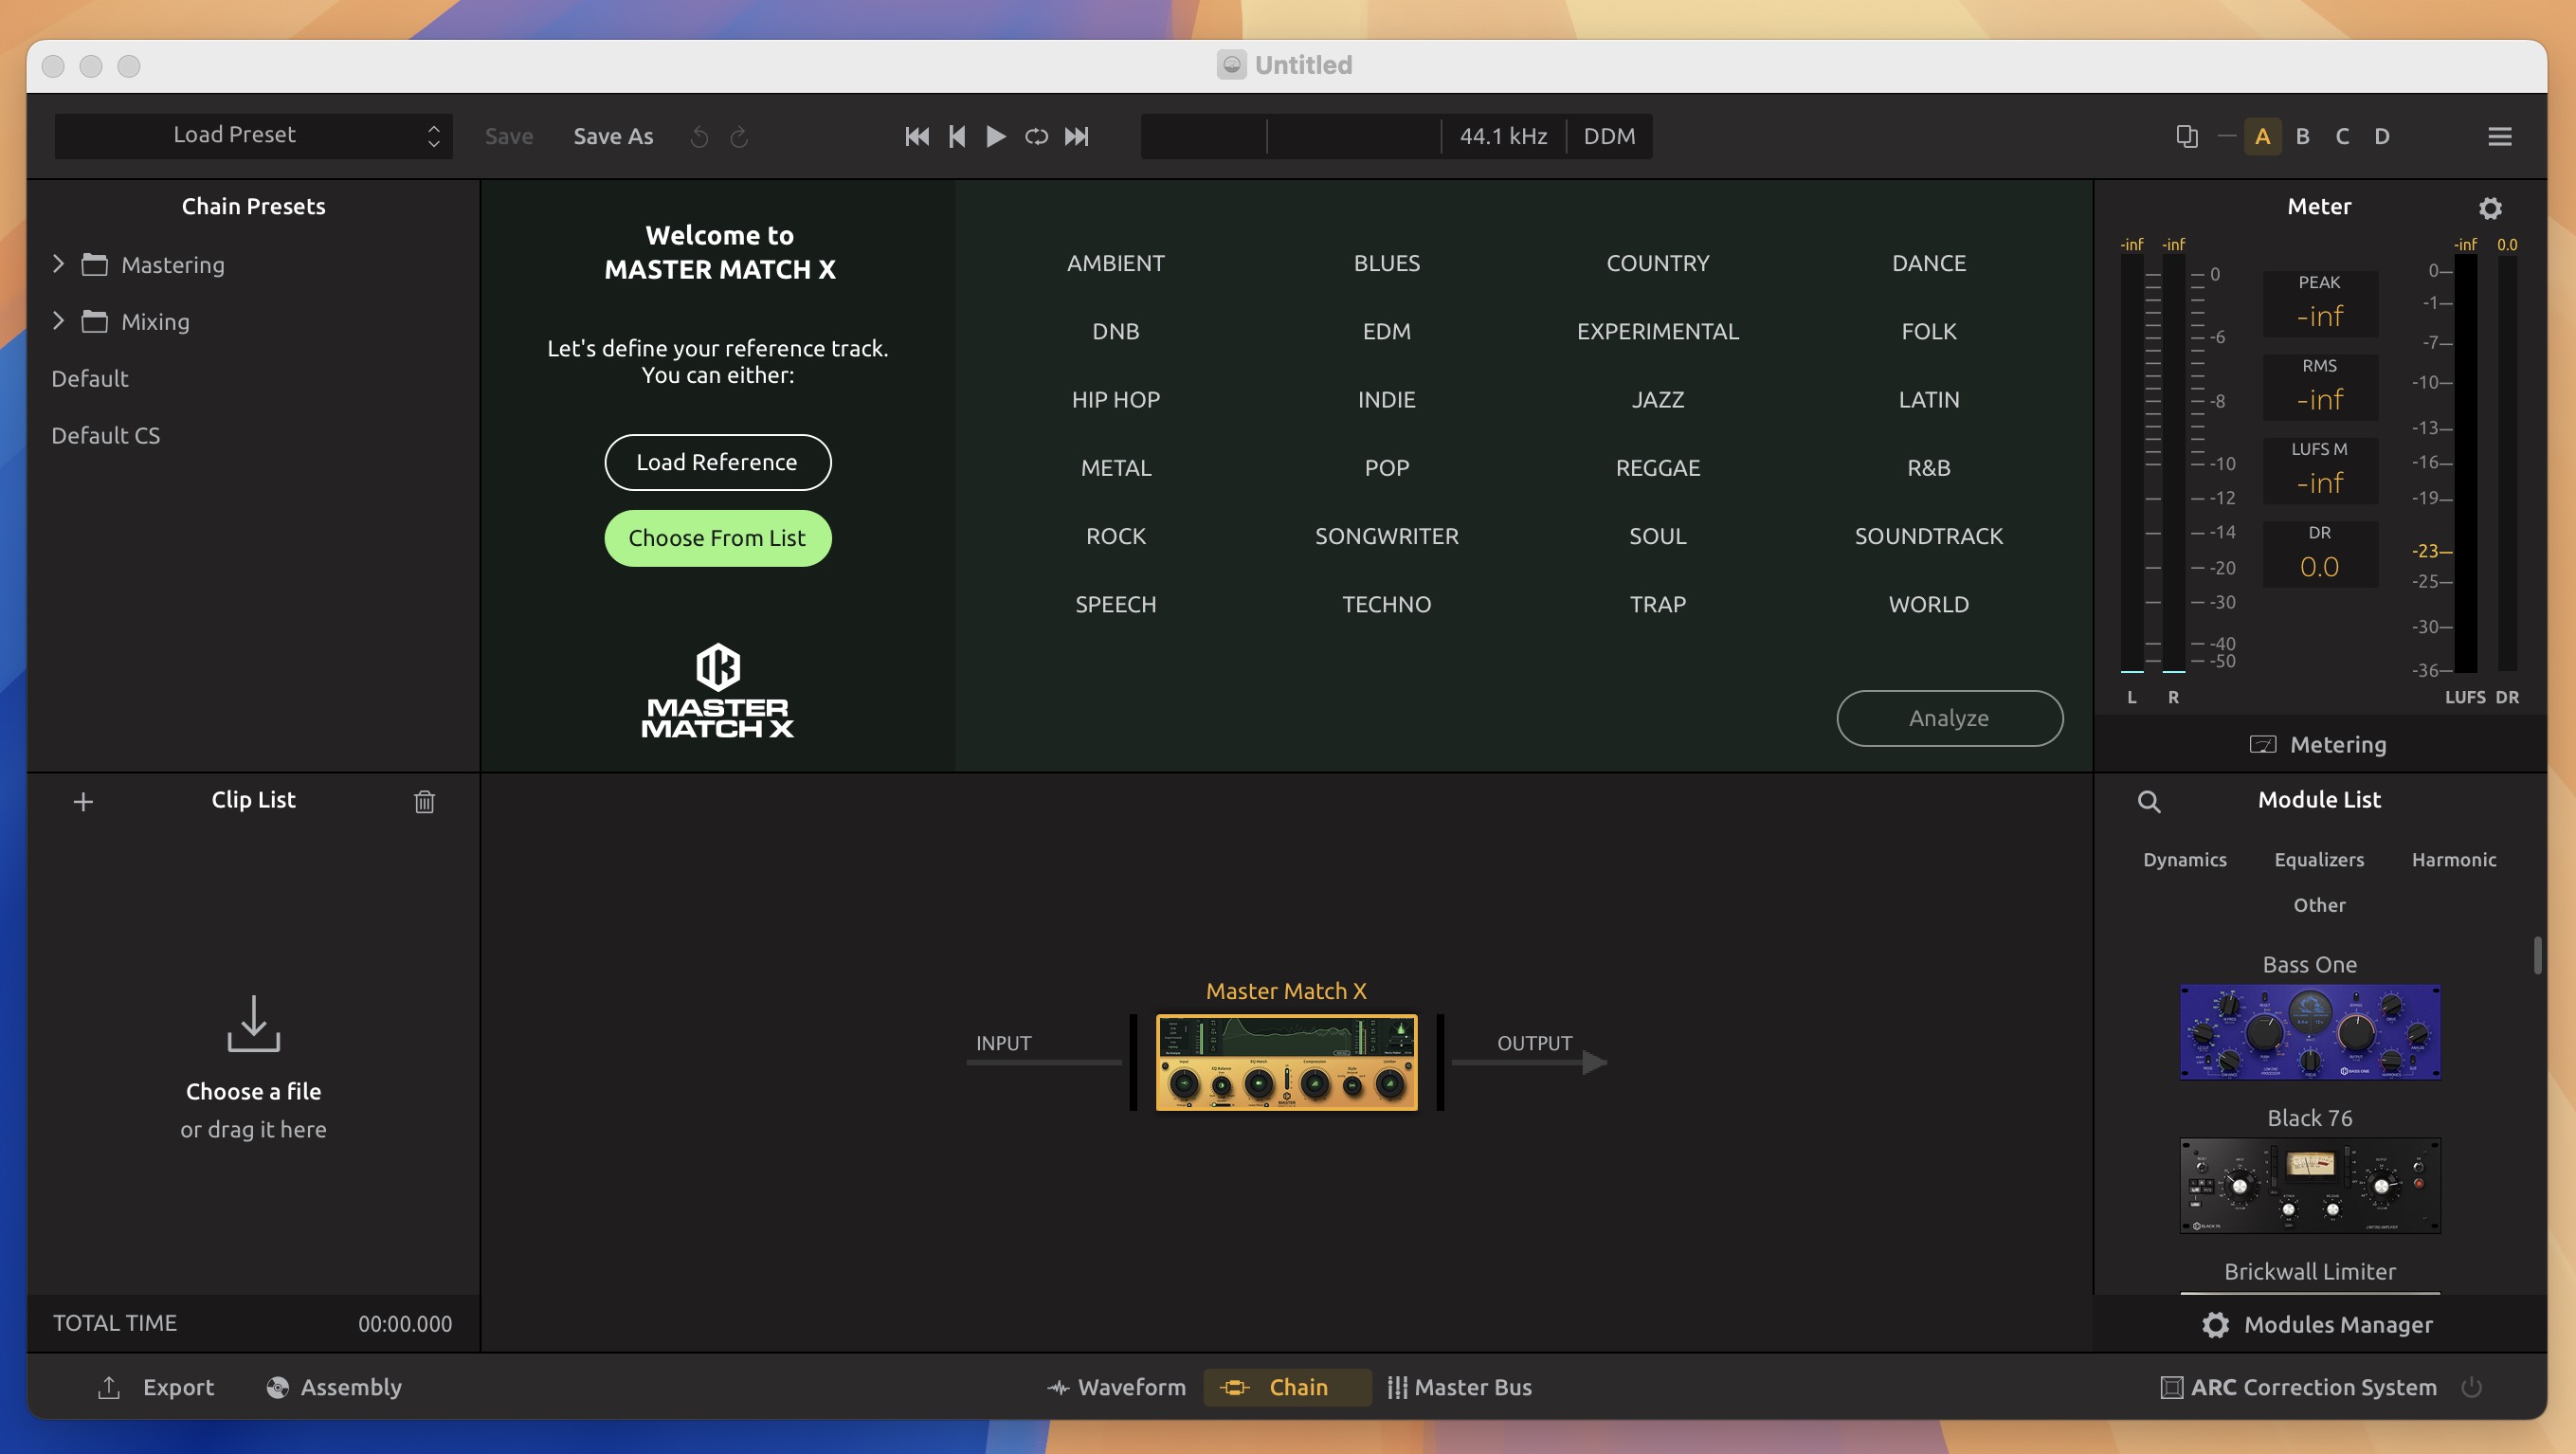Select the Default chain preset
The image size is (2576, 1454).
tap(90, 378)
